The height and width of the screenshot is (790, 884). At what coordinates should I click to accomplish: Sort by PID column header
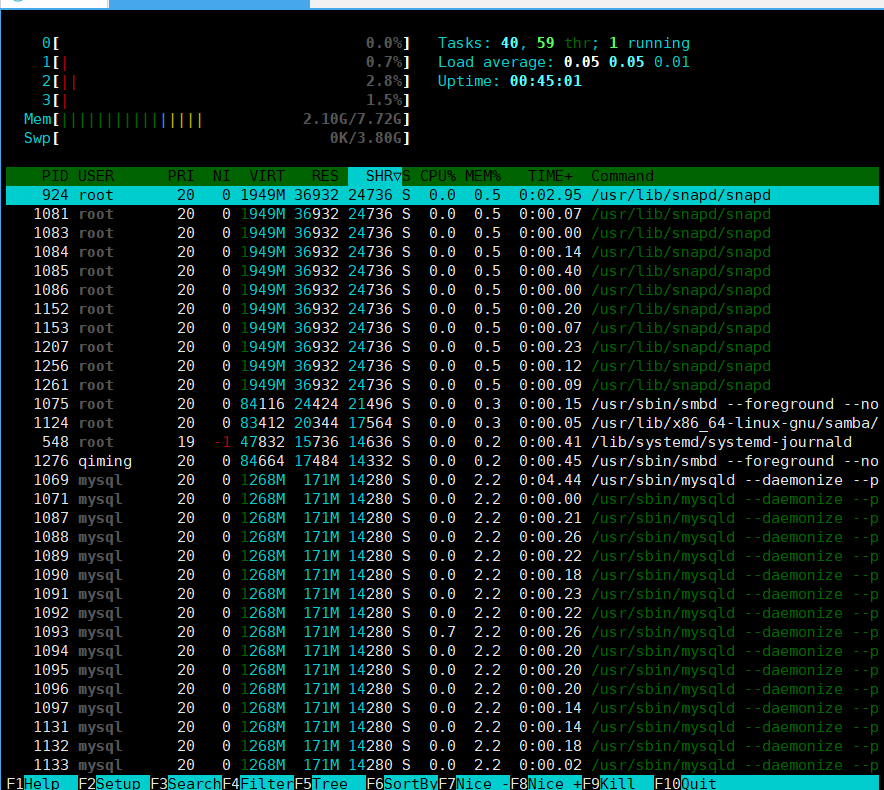pos(55,176)
